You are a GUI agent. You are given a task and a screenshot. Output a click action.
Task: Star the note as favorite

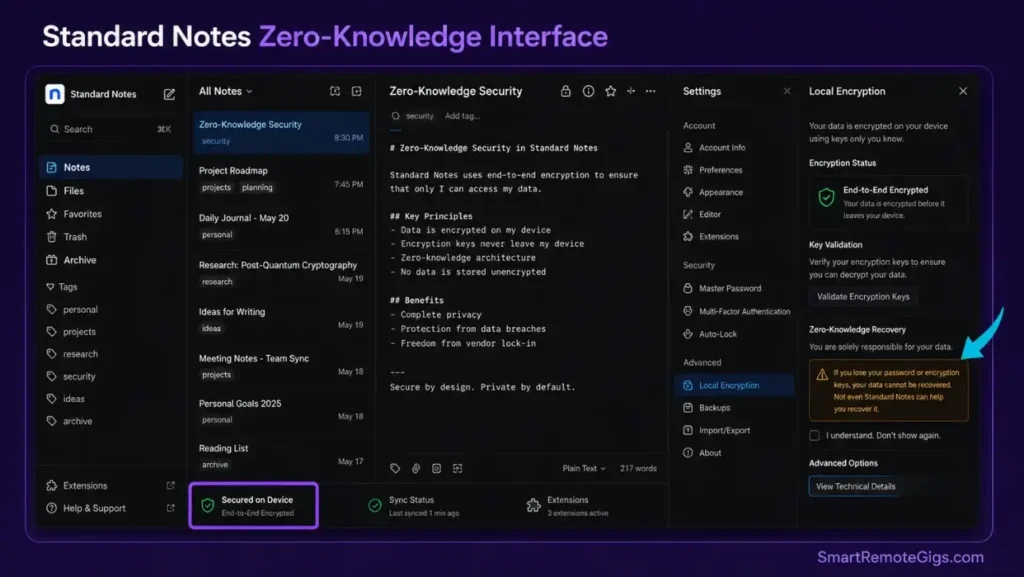click(x=611, y=91)
